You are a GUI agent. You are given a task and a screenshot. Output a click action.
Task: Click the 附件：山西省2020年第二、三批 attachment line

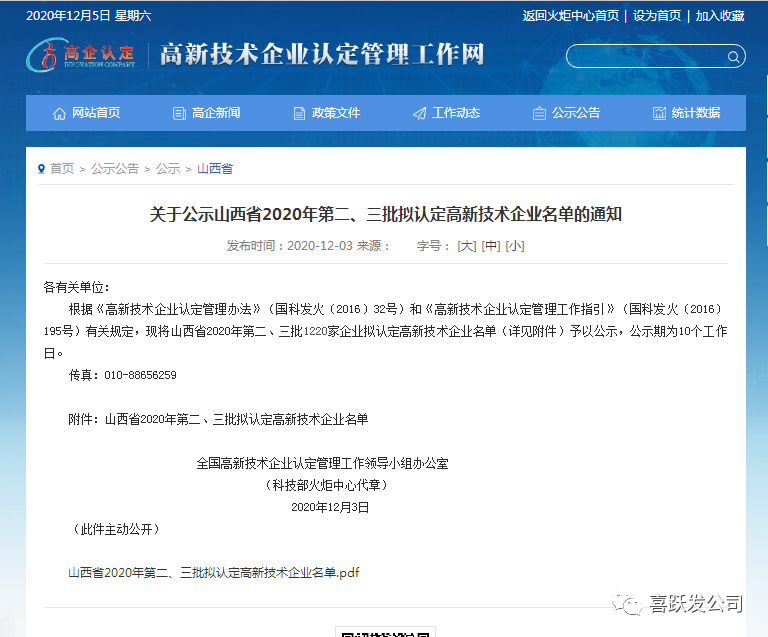click(x=218, y=419)
